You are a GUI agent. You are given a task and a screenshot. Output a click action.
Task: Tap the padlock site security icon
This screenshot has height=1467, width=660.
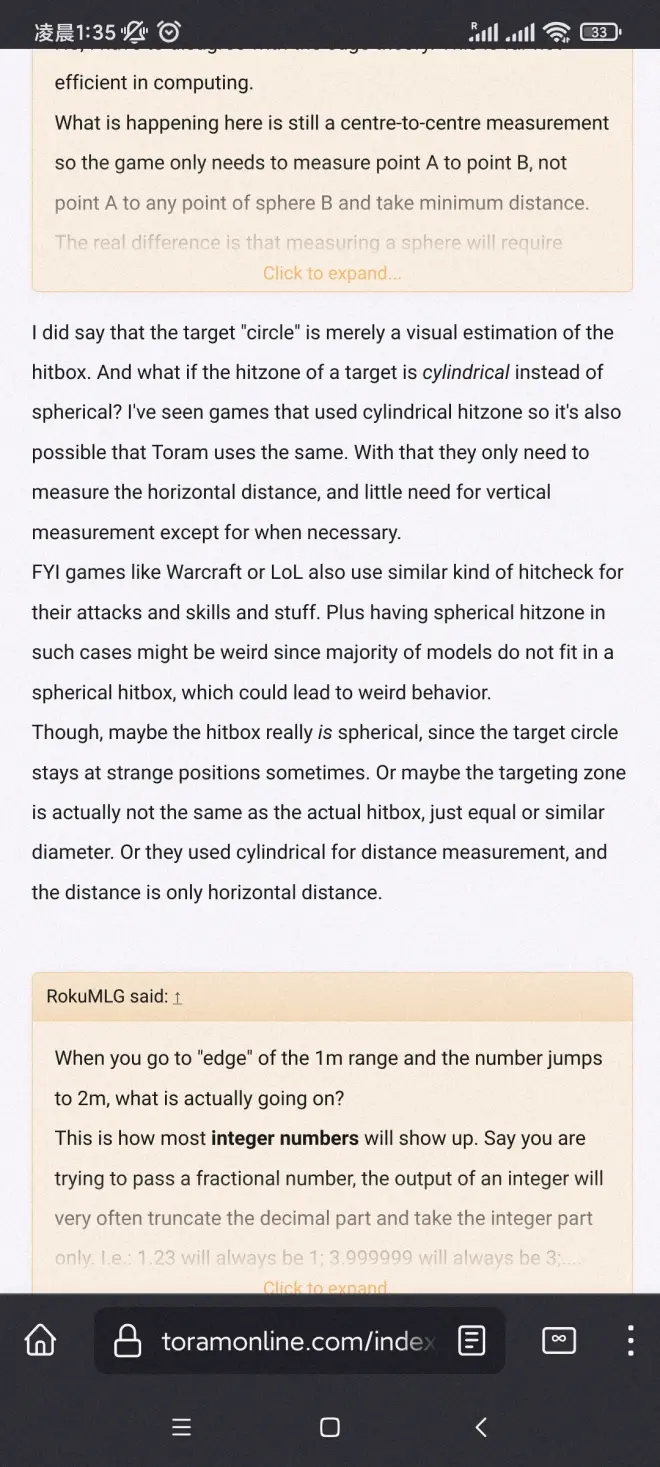[128, 1340]
